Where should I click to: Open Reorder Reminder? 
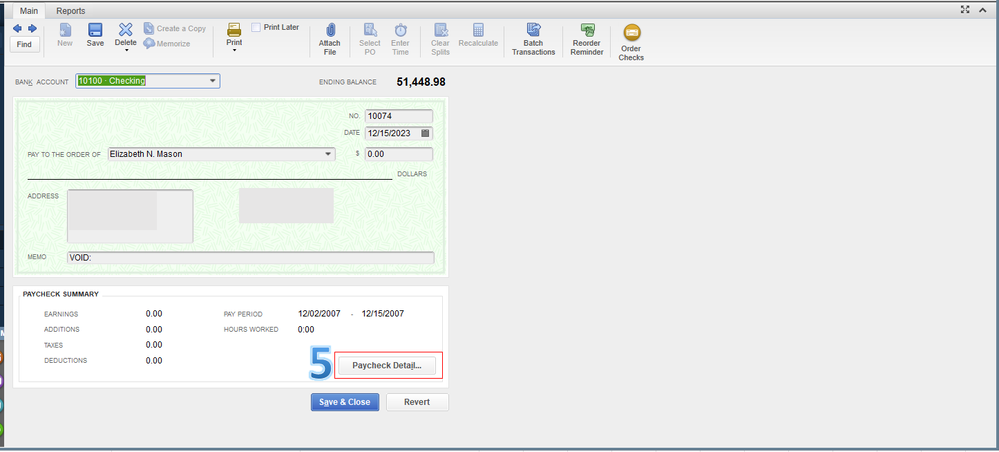(x=587, y=40)
